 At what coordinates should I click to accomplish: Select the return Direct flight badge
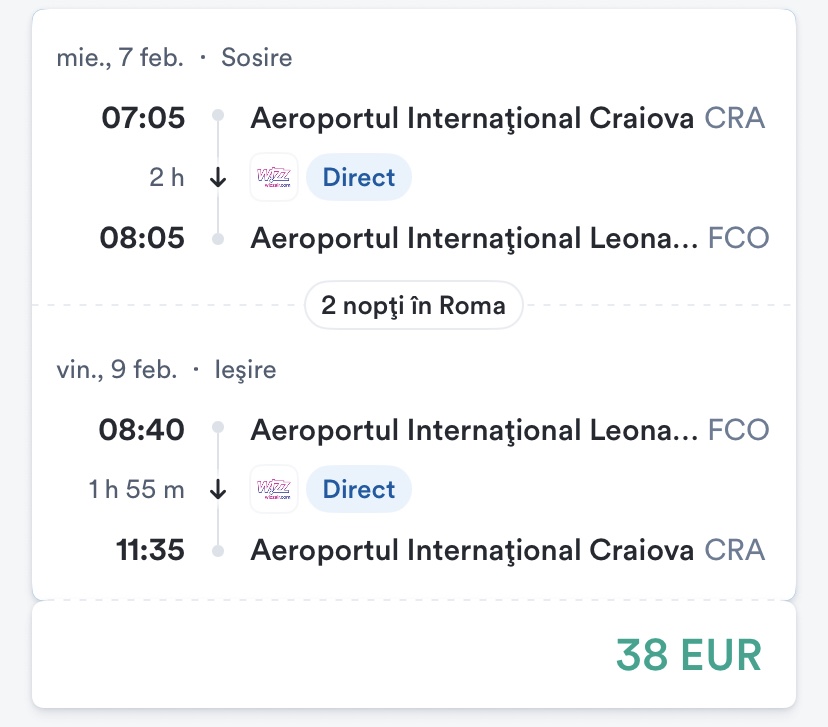click(359, 489)
